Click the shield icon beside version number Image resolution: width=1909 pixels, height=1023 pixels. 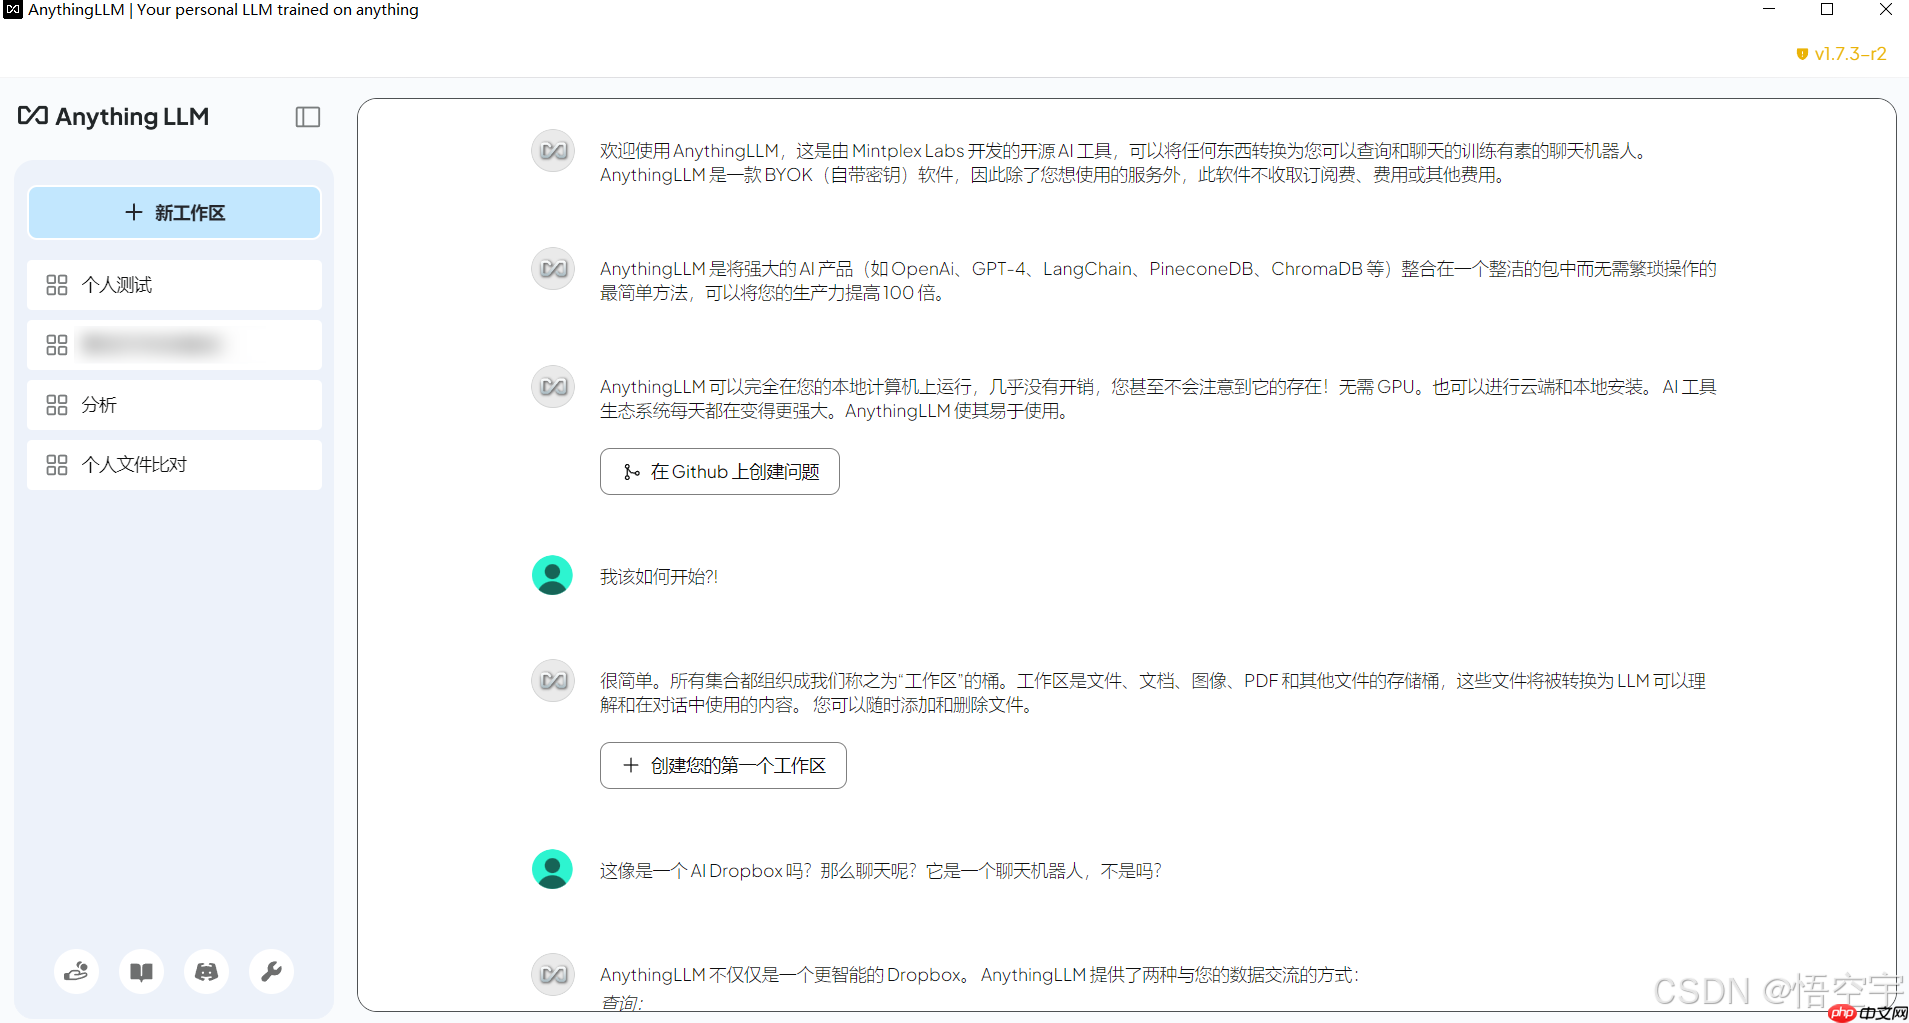(1803, 54)
